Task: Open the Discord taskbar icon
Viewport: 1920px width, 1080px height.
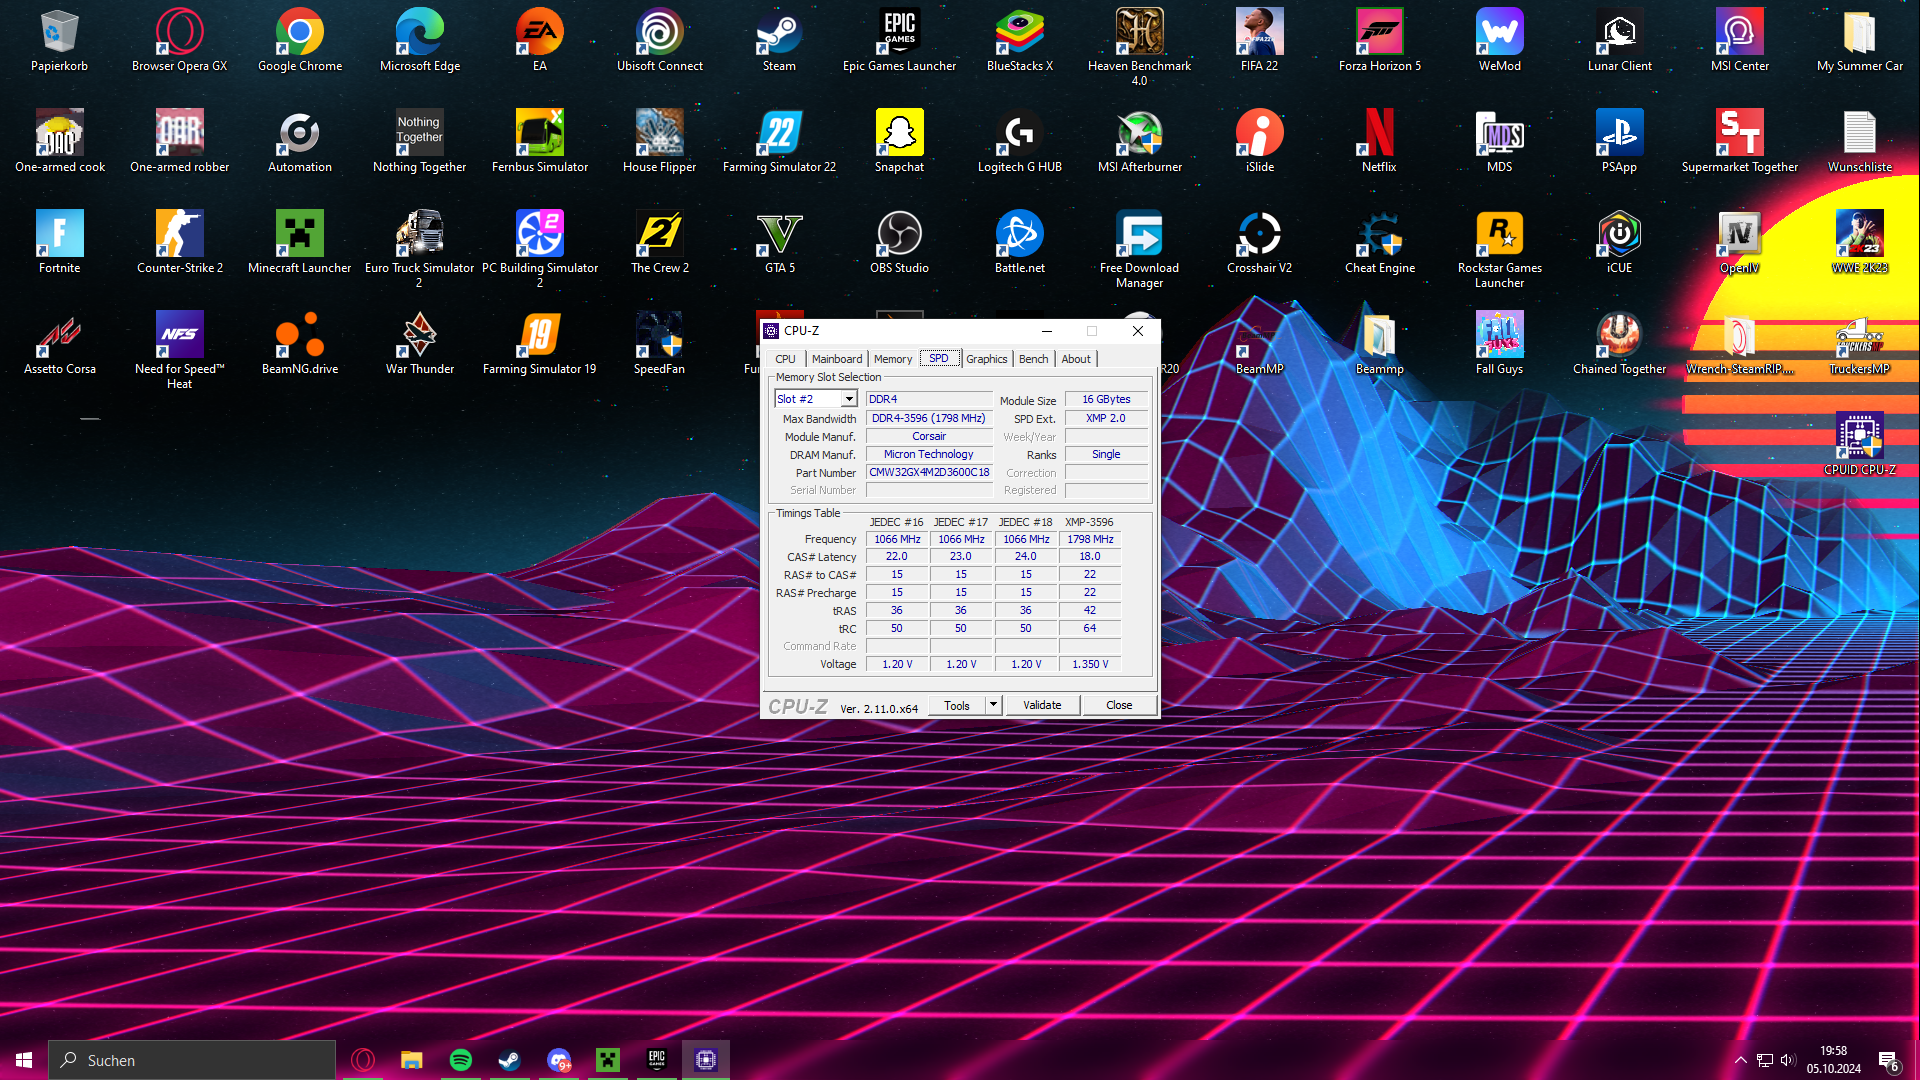Action: pyautogui.click(x=559, y=1060)
